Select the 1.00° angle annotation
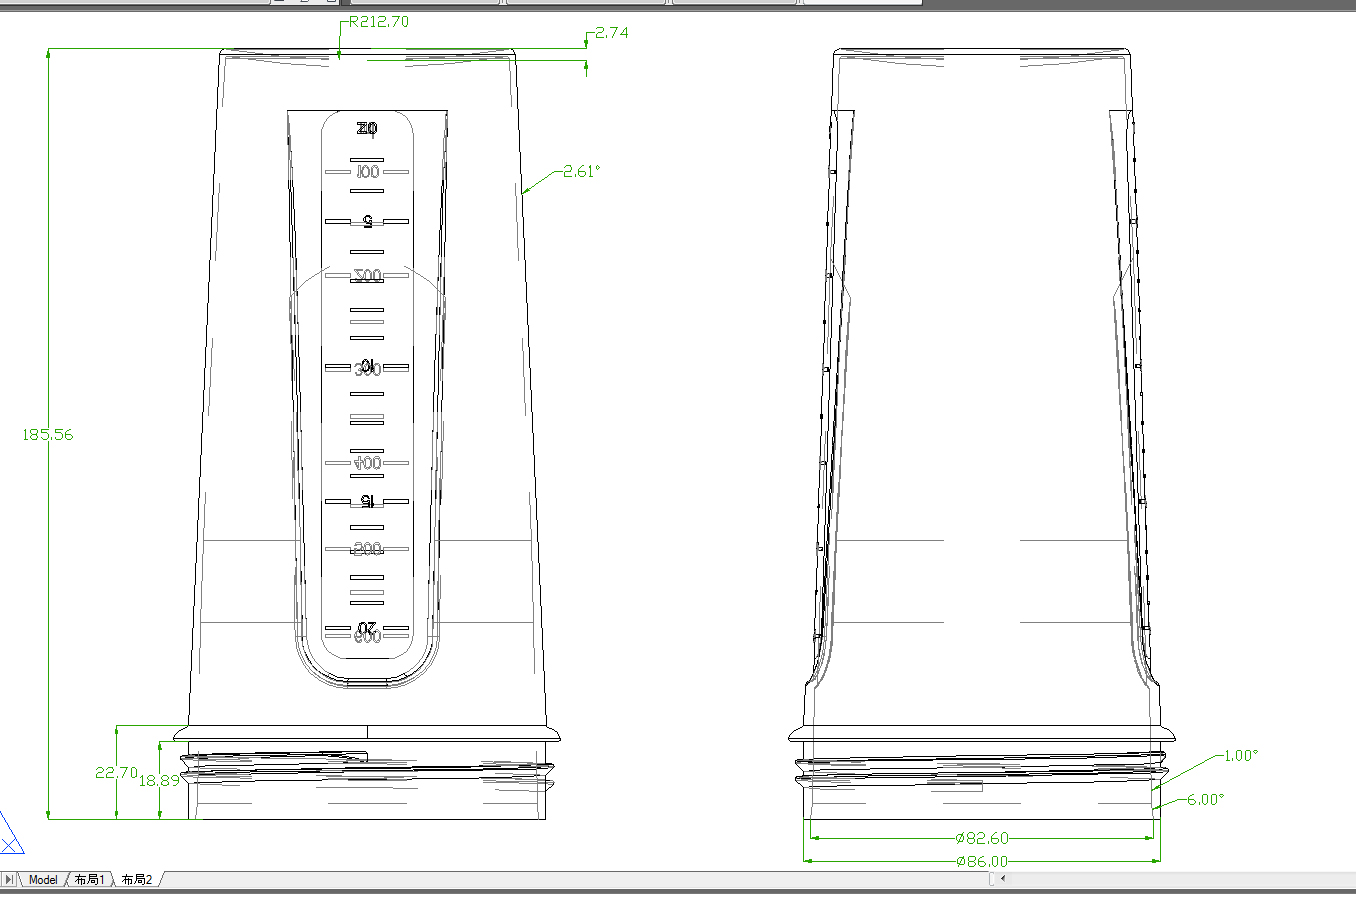Viewport: 1356px width, 900px height. pos(1240,756)
